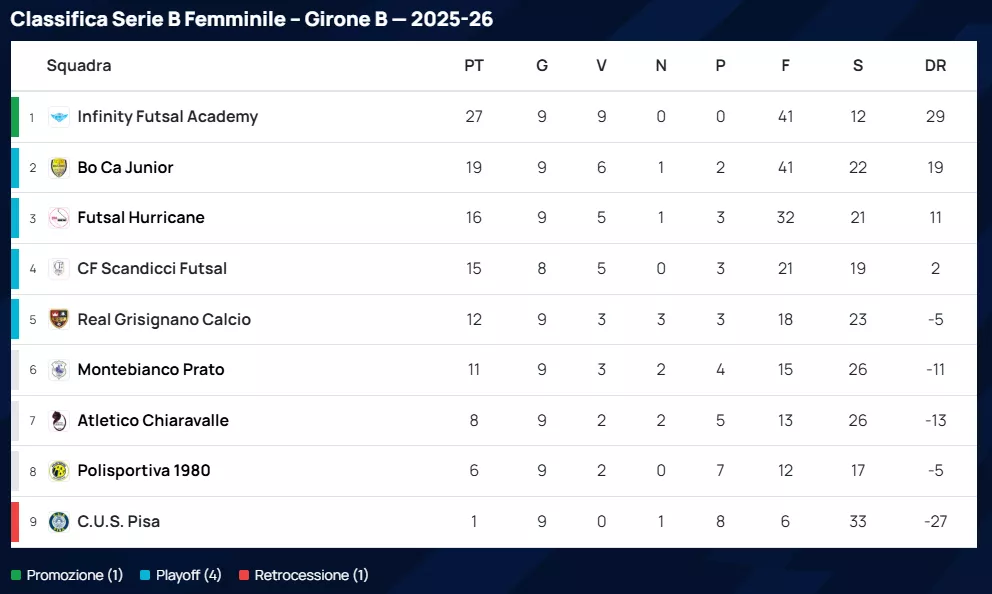This screenshot has width=992, height=594.
Task: Click the Squadra column header
Action: tap(79, 66)
